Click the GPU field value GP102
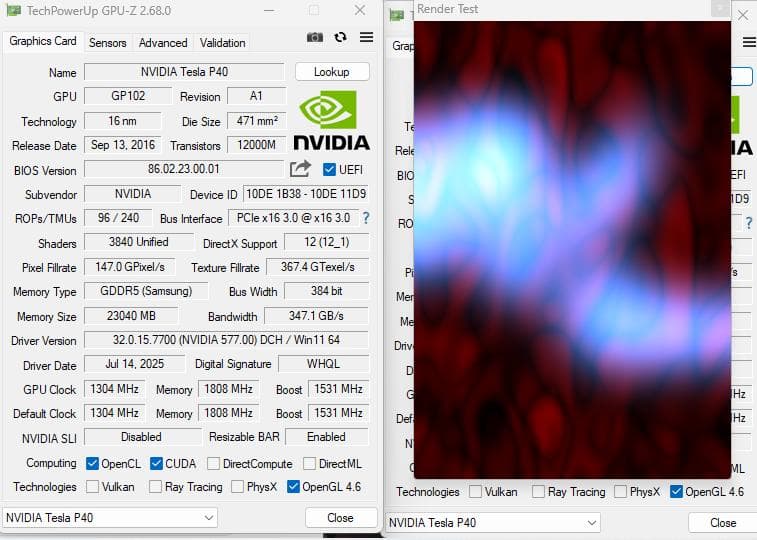The image size is (757, 540). (x=128, y=96)
